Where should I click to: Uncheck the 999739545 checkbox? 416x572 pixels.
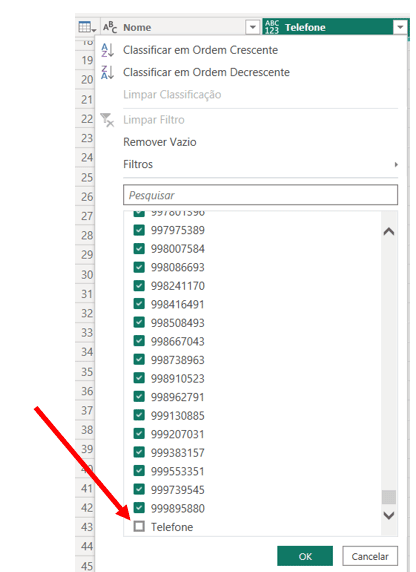[139, 489]
